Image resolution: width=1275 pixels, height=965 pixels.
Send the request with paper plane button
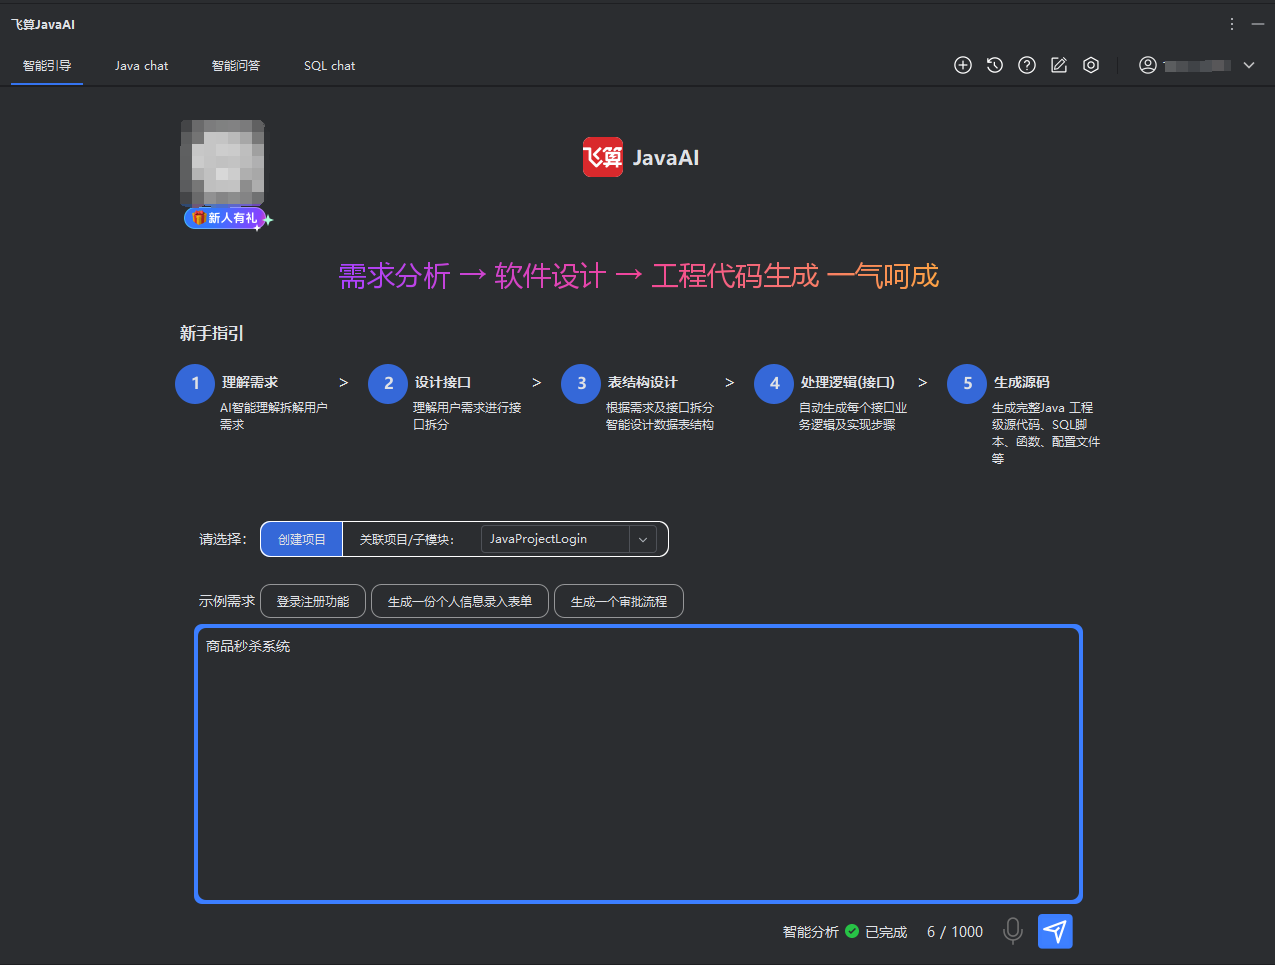click(1055, 931)
